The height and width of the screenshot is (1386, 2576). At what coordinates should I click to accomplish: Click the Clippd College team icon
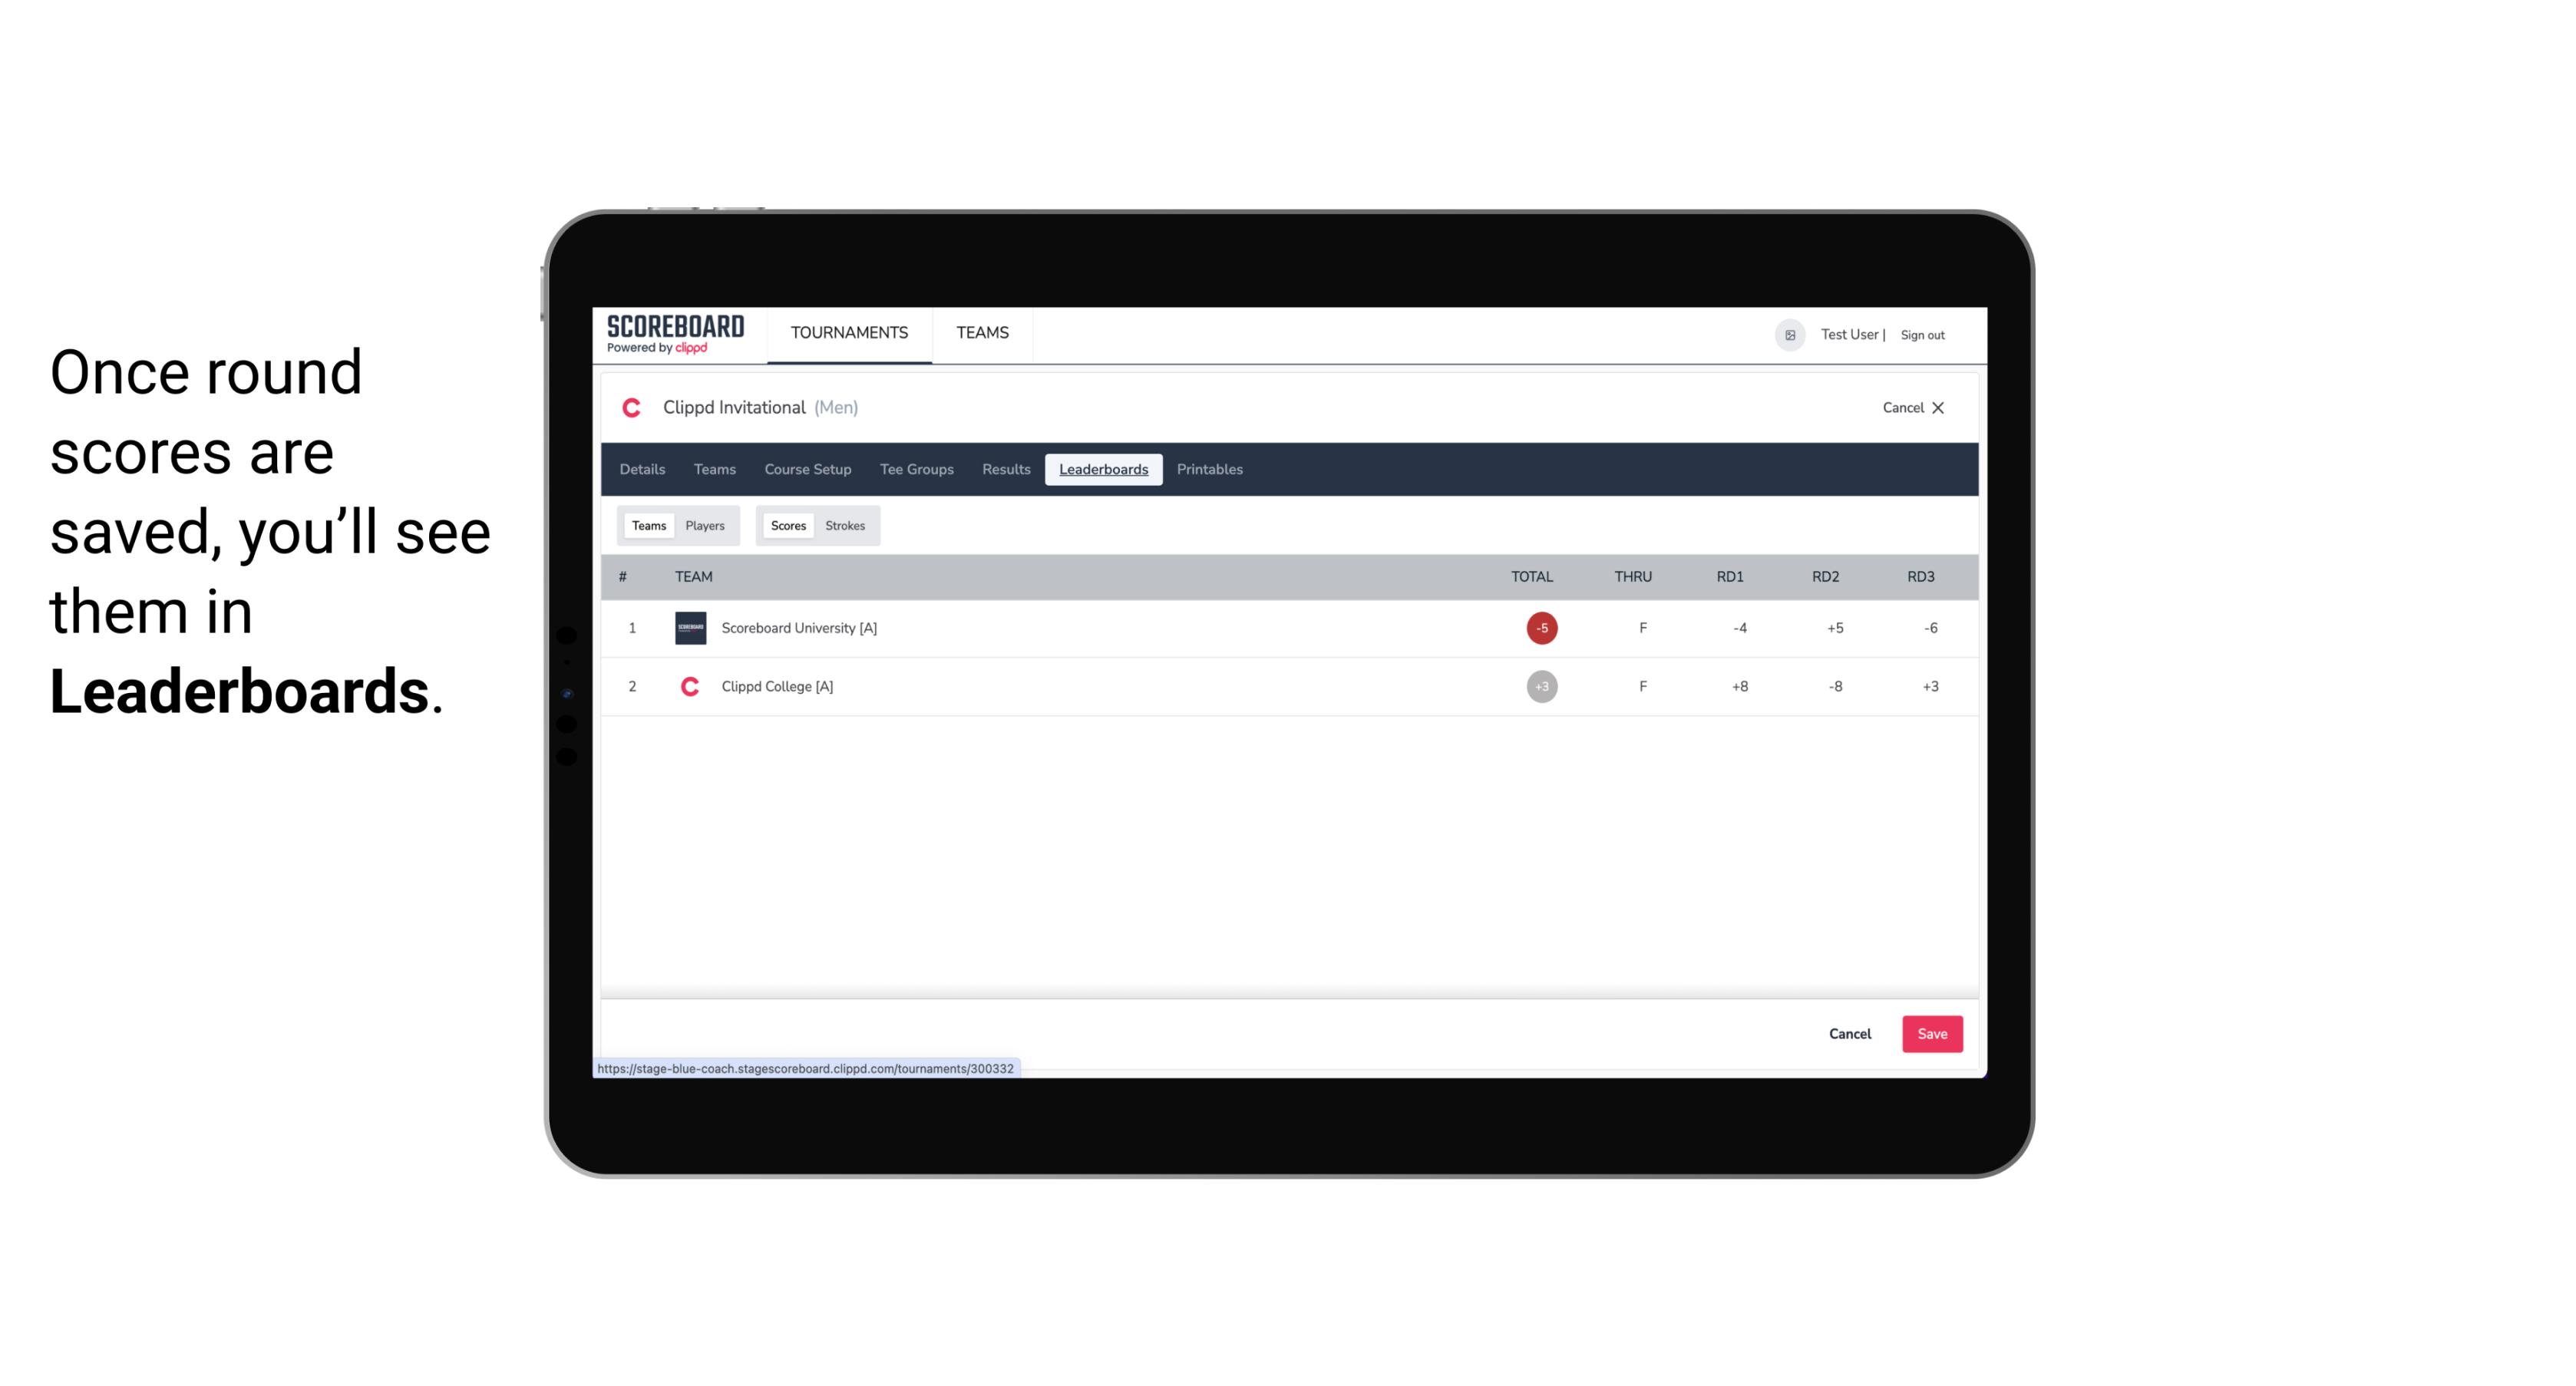(688, 686)
